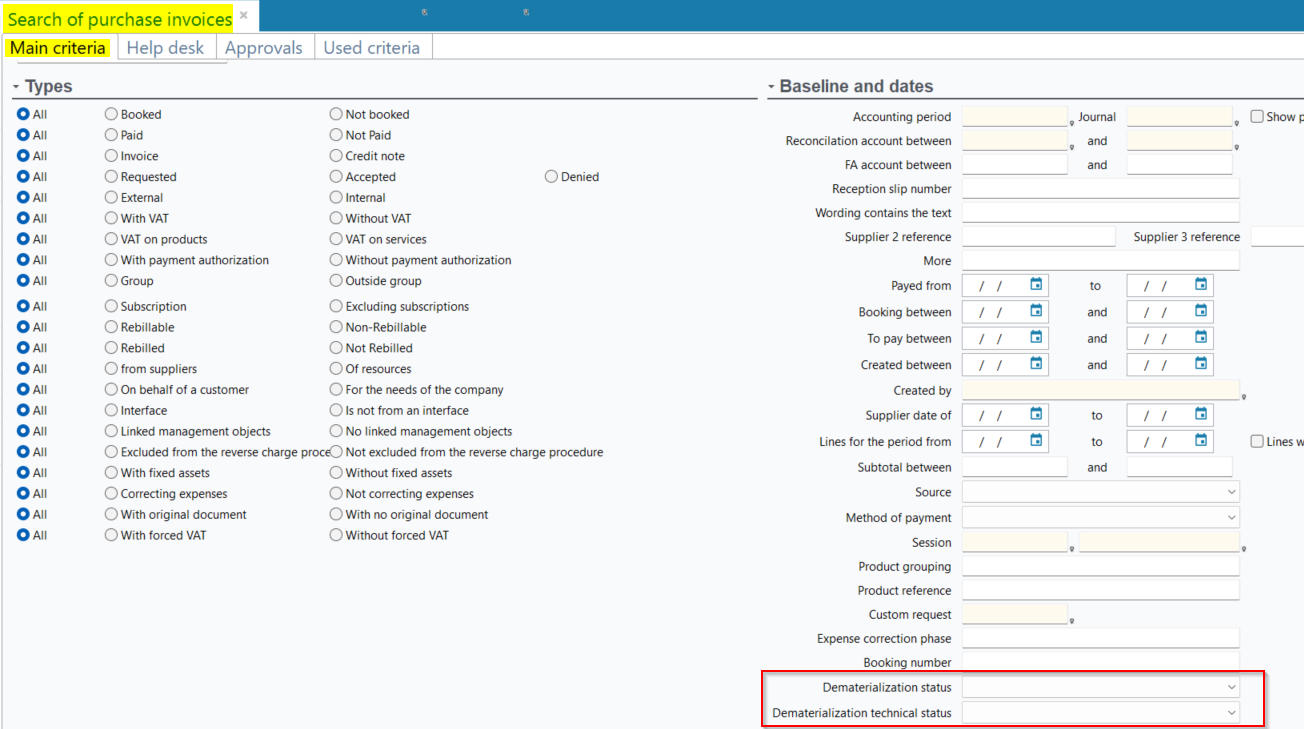
Task: Open calendar picker for Payed from date
Action: (x=1036, y=285)
